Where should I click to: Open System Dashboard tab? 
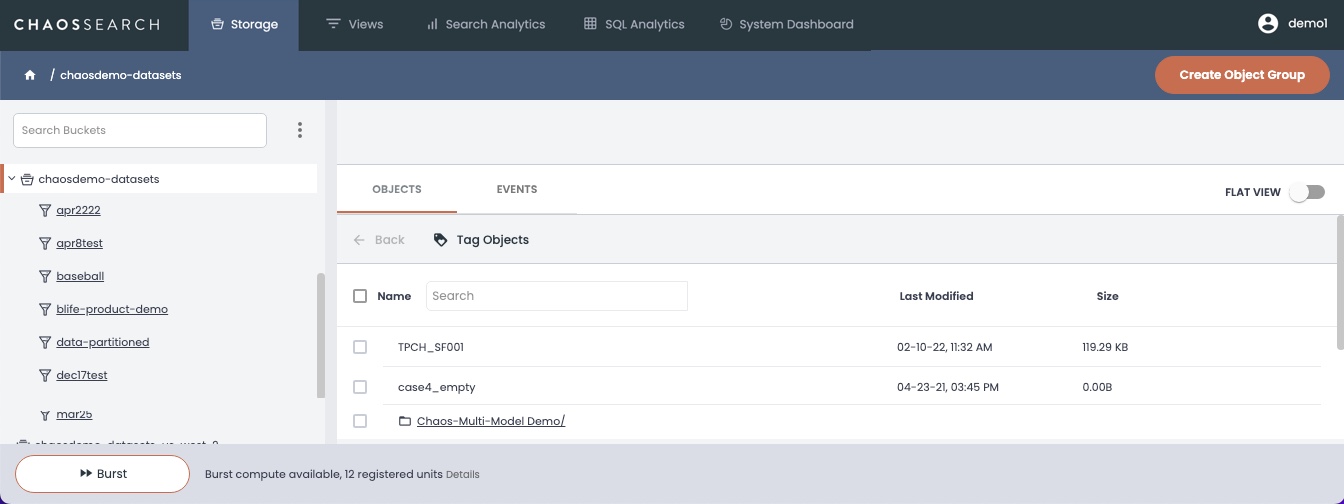coord(786,24)
